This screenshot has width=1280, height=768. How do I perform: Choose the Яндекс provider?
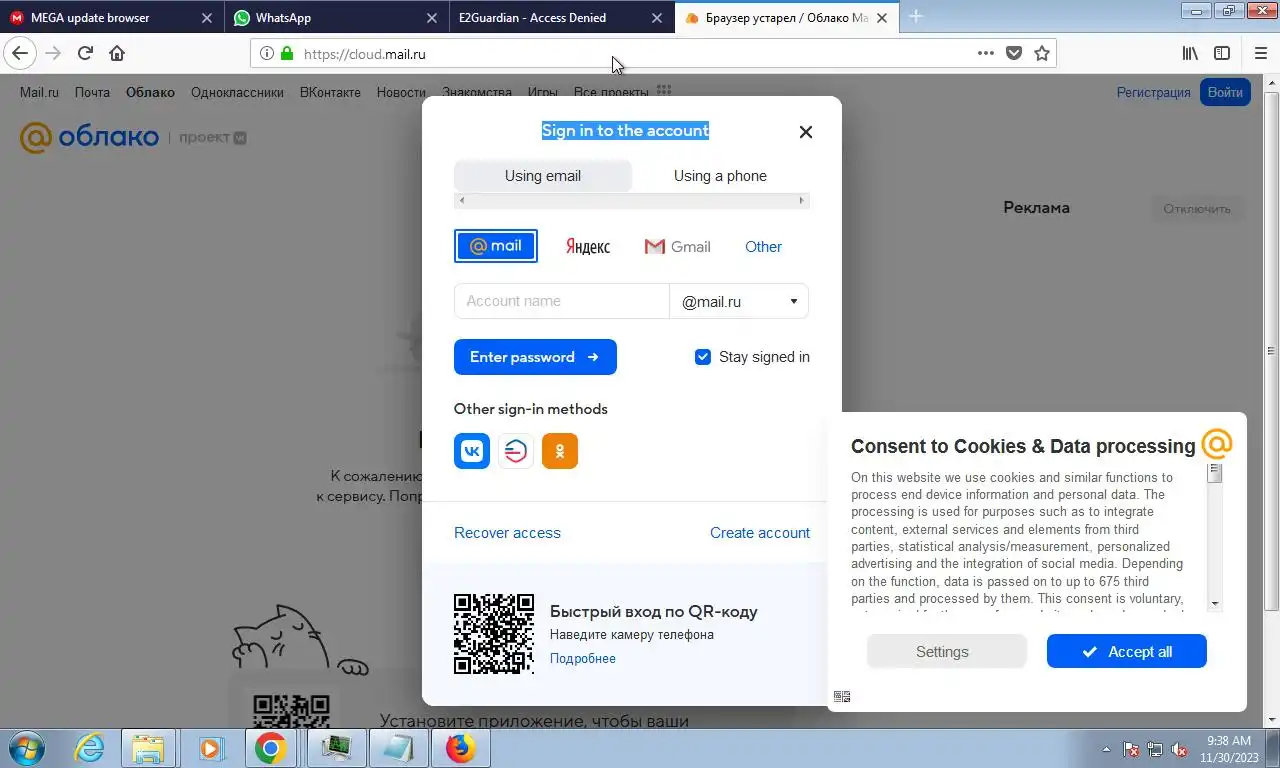coord(588,246)
